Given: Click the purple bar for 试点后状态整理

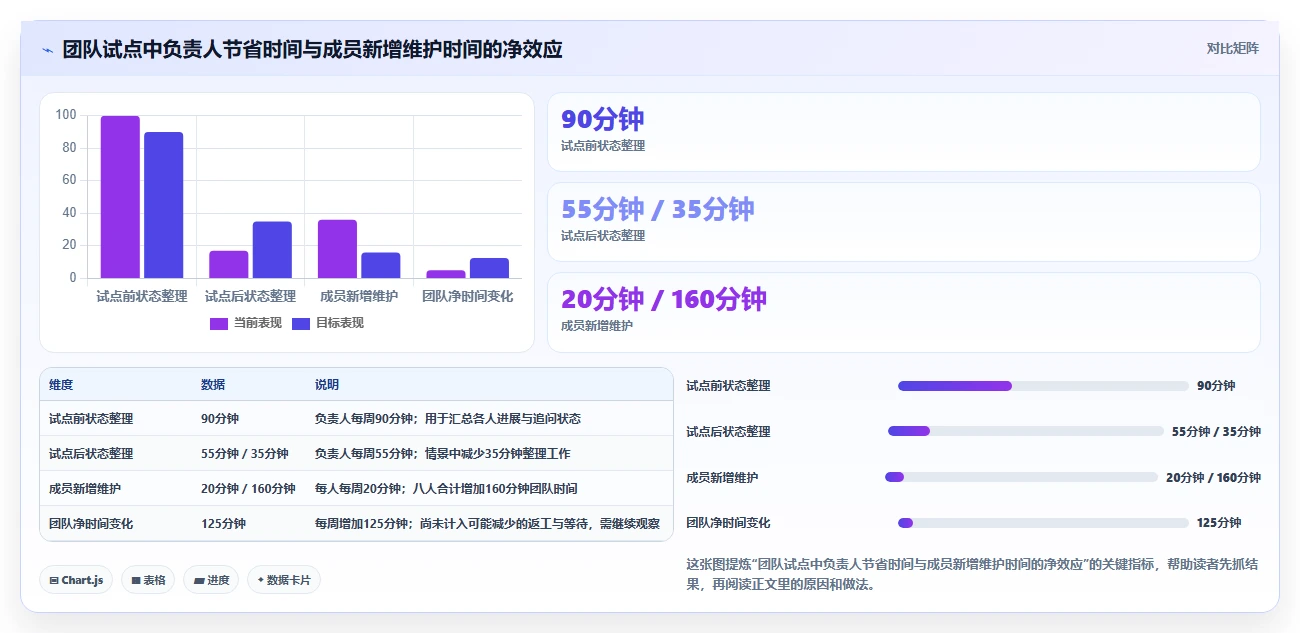Looking at the screenshot, I should [229, 264].
